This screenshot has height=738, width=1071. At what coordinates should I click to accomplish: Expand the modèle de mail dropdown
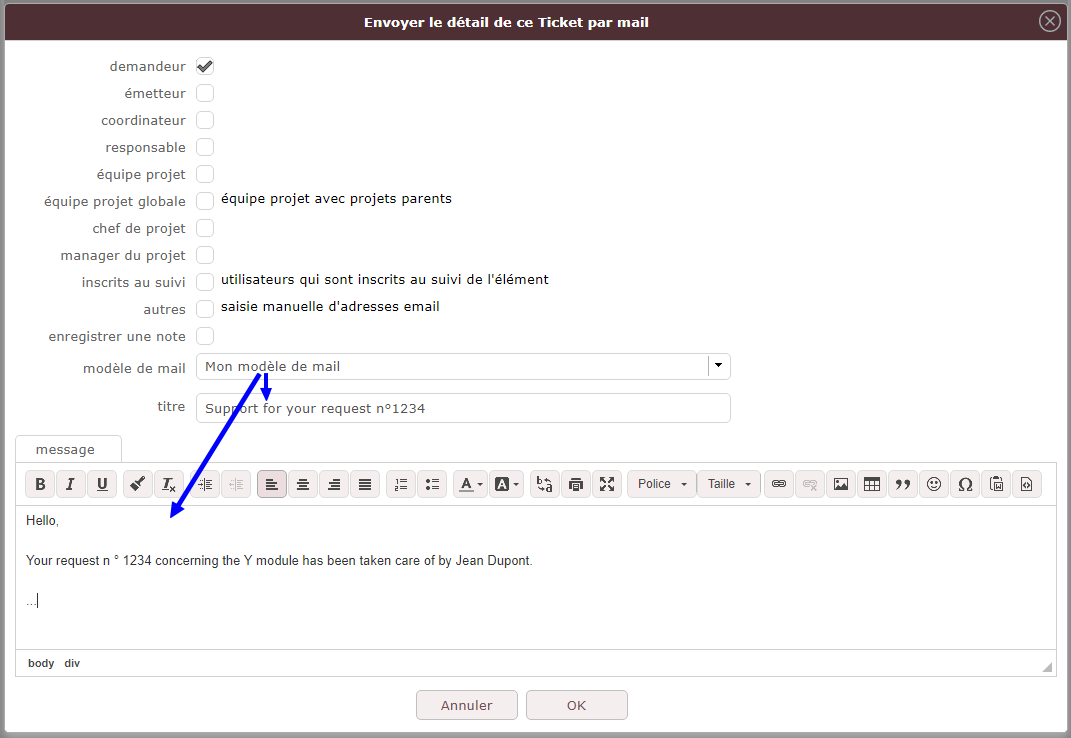[x=718, y=366]
